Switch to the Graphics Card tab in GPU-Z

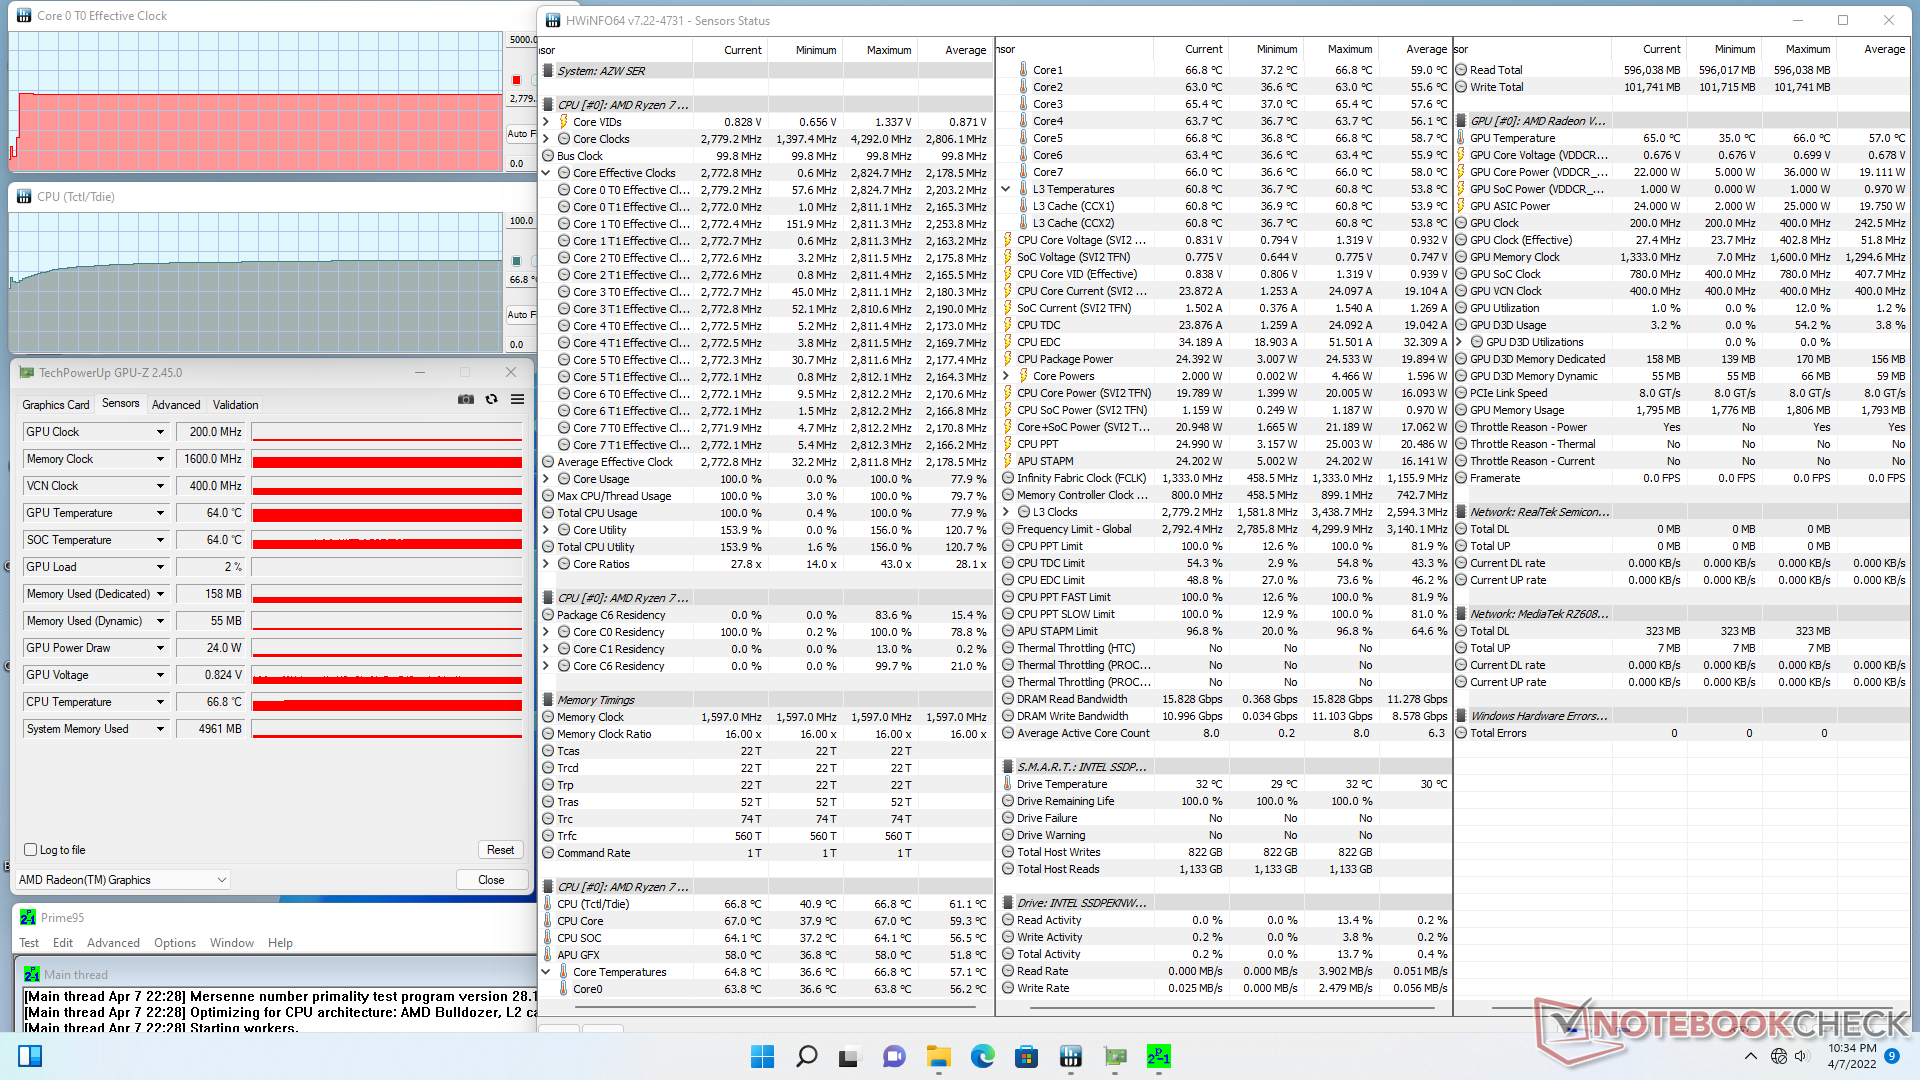tap(56, 405)
